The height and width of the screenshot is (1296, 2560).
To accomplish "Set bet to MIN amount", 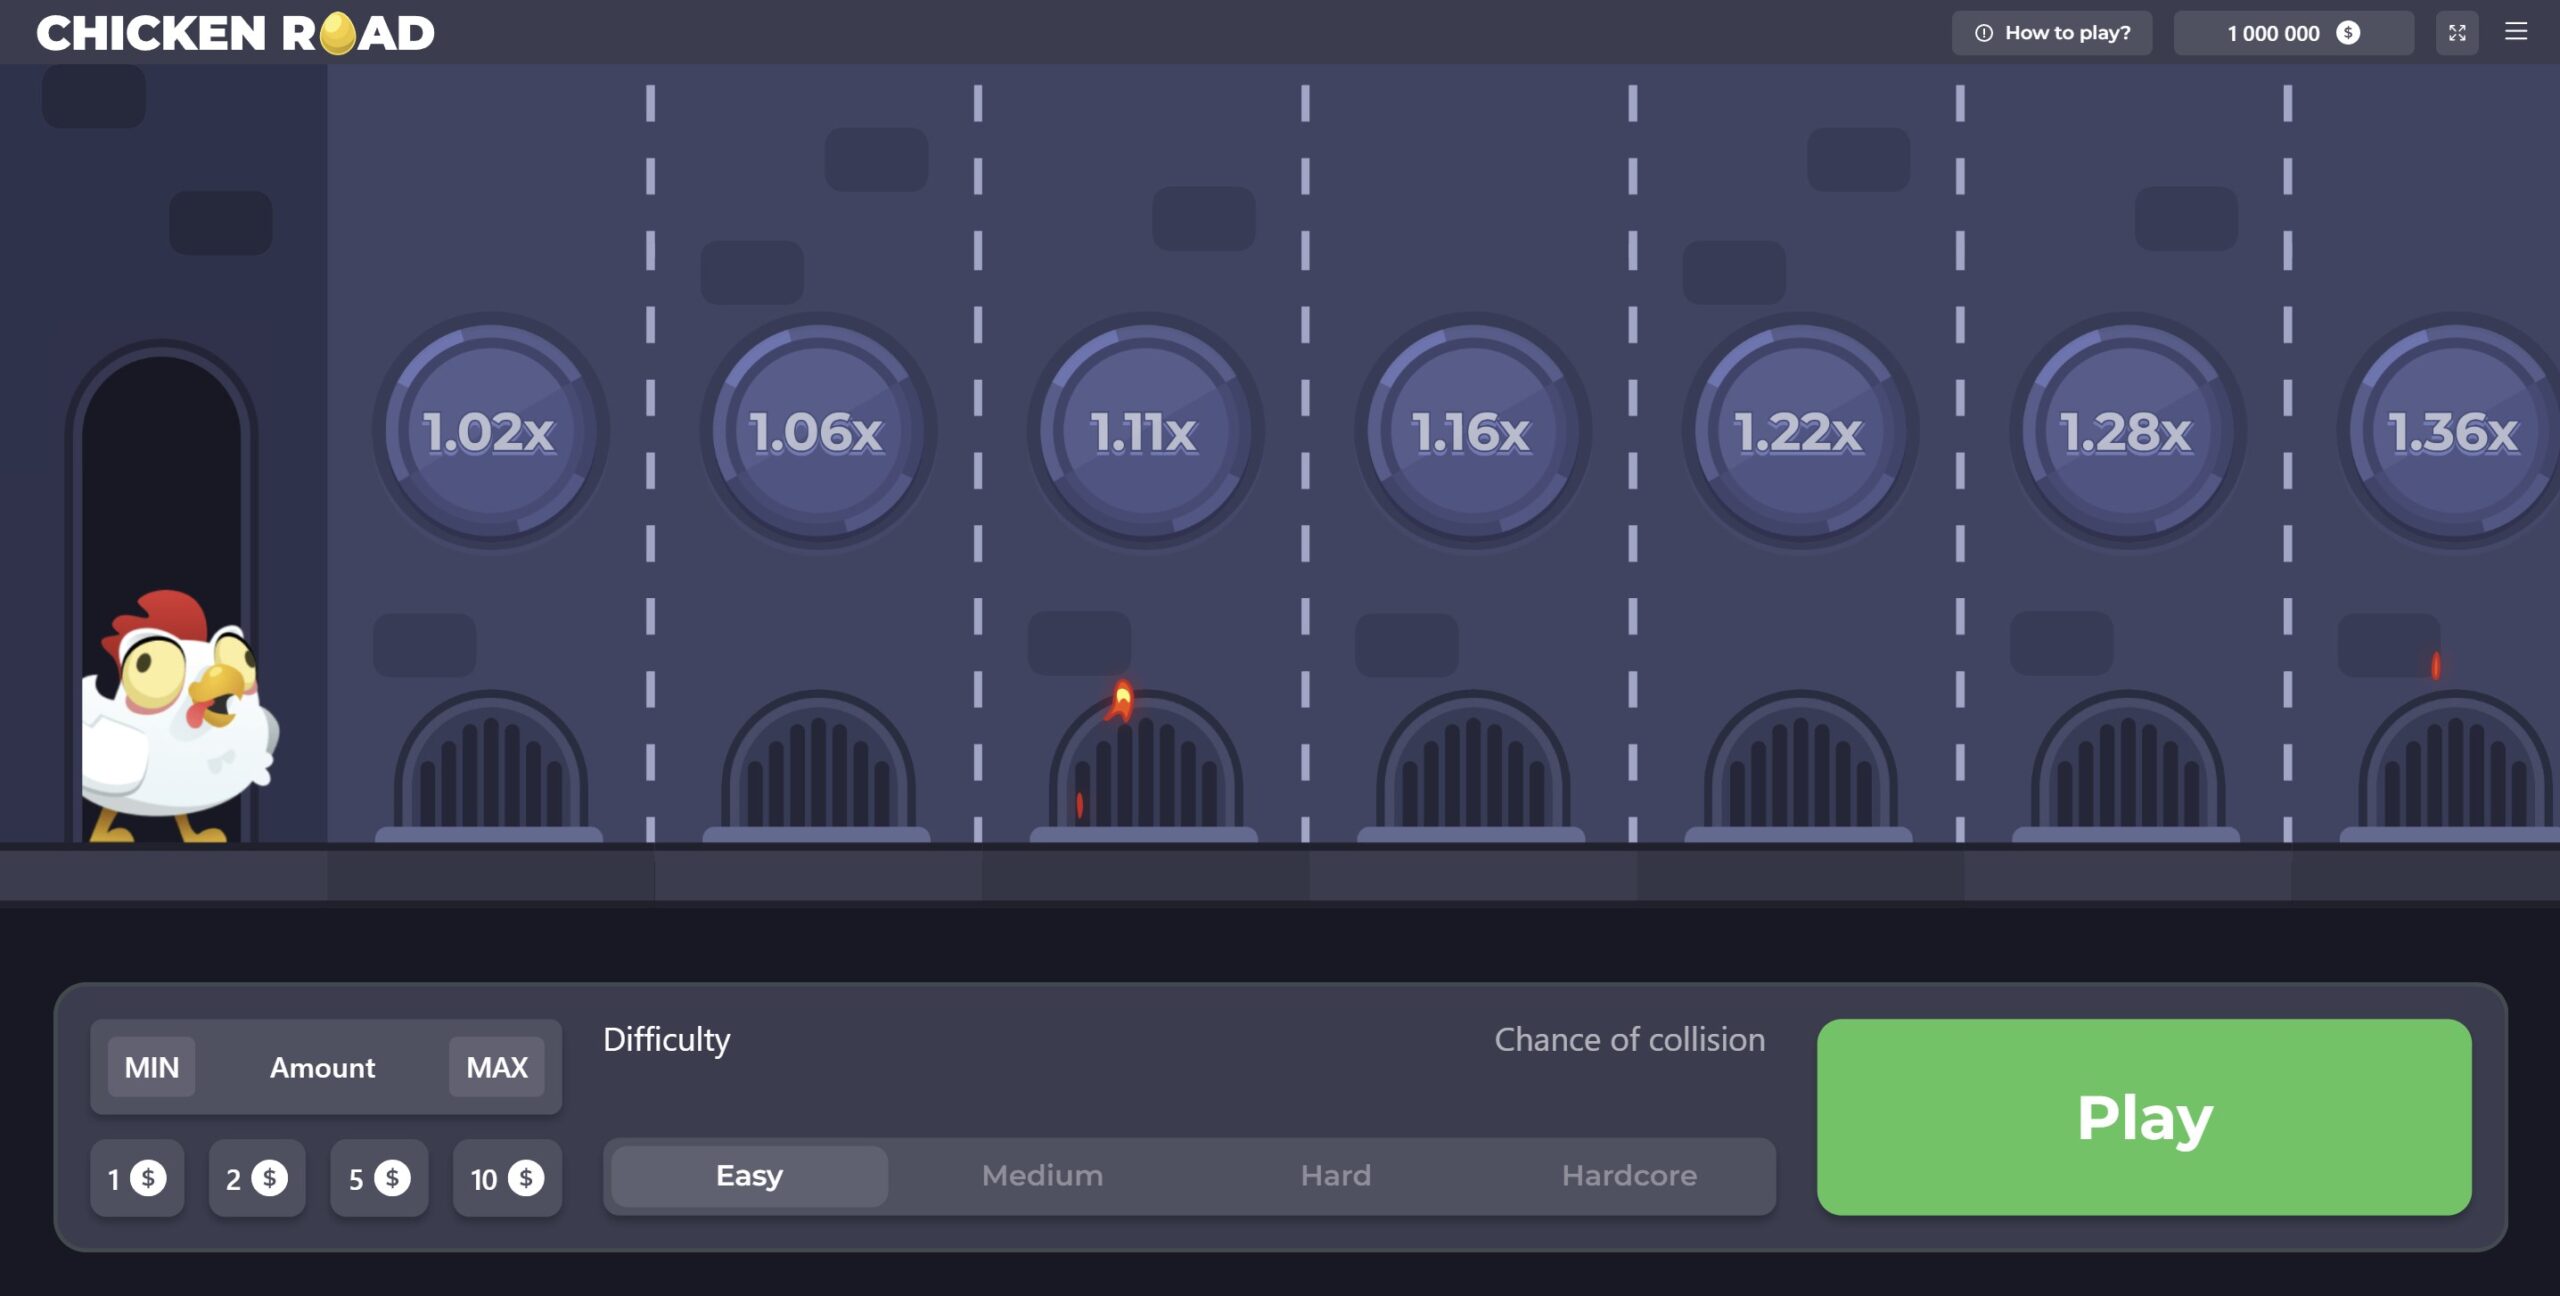I will pyautogui.click(x=151, y=1067).
